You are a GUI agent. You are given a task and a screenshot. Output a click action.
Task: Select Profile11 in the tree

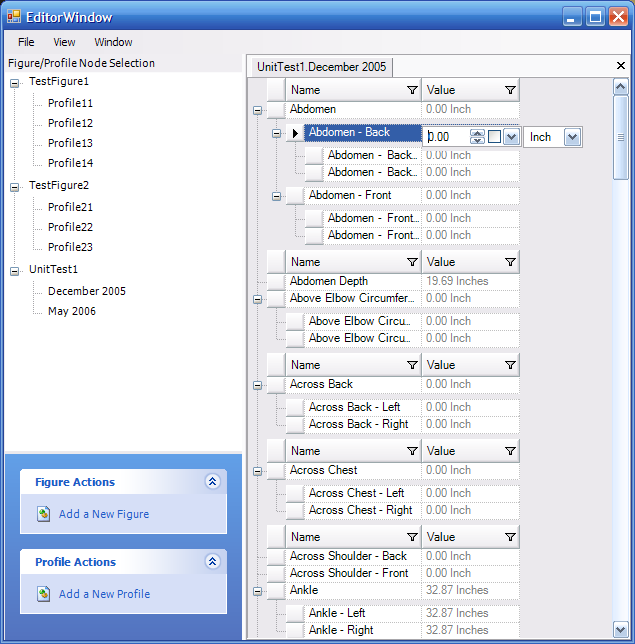point(70,103)
